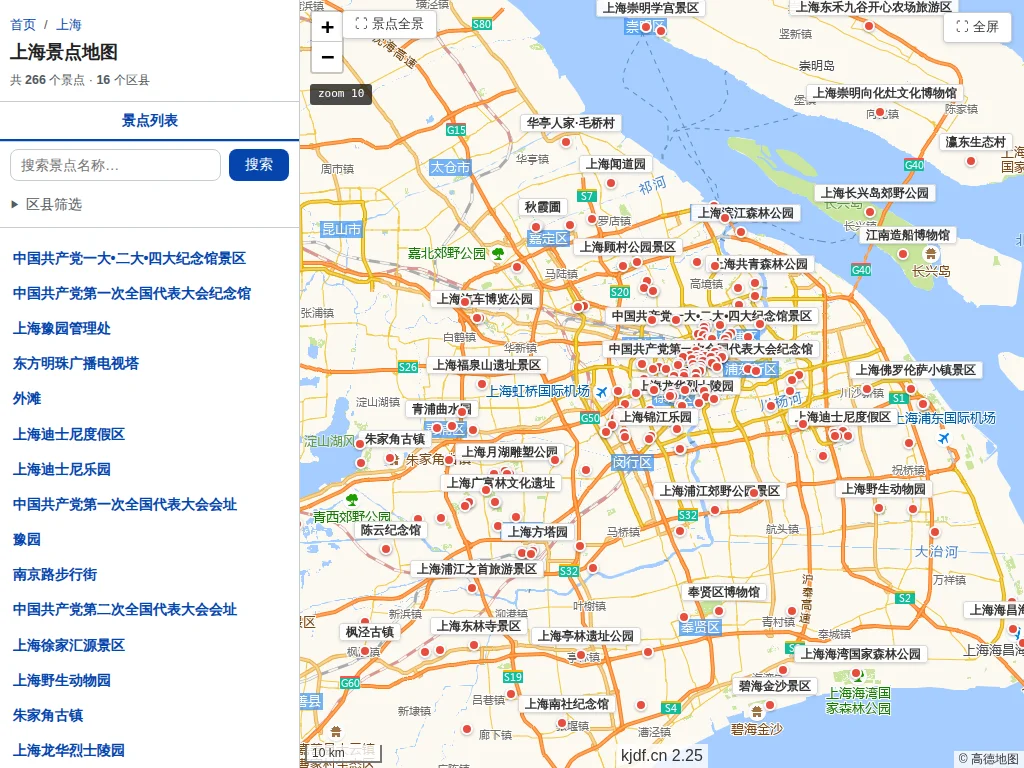Click 朱家角古镇 map label
The height and width of the screenshot is (768, 1024).
click(x=394, y=440)
